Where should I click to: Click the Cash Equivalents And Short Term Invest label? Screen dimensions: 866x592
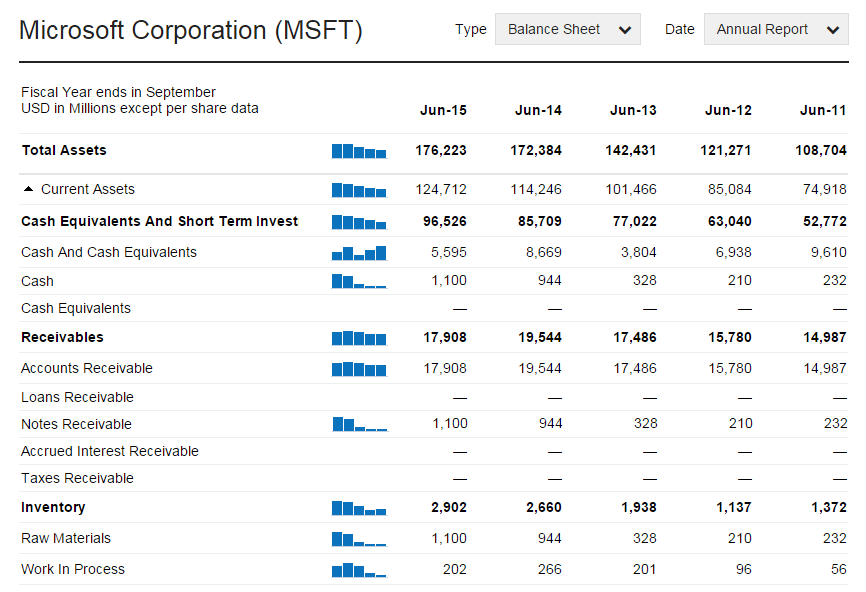[x=159, y=221]
